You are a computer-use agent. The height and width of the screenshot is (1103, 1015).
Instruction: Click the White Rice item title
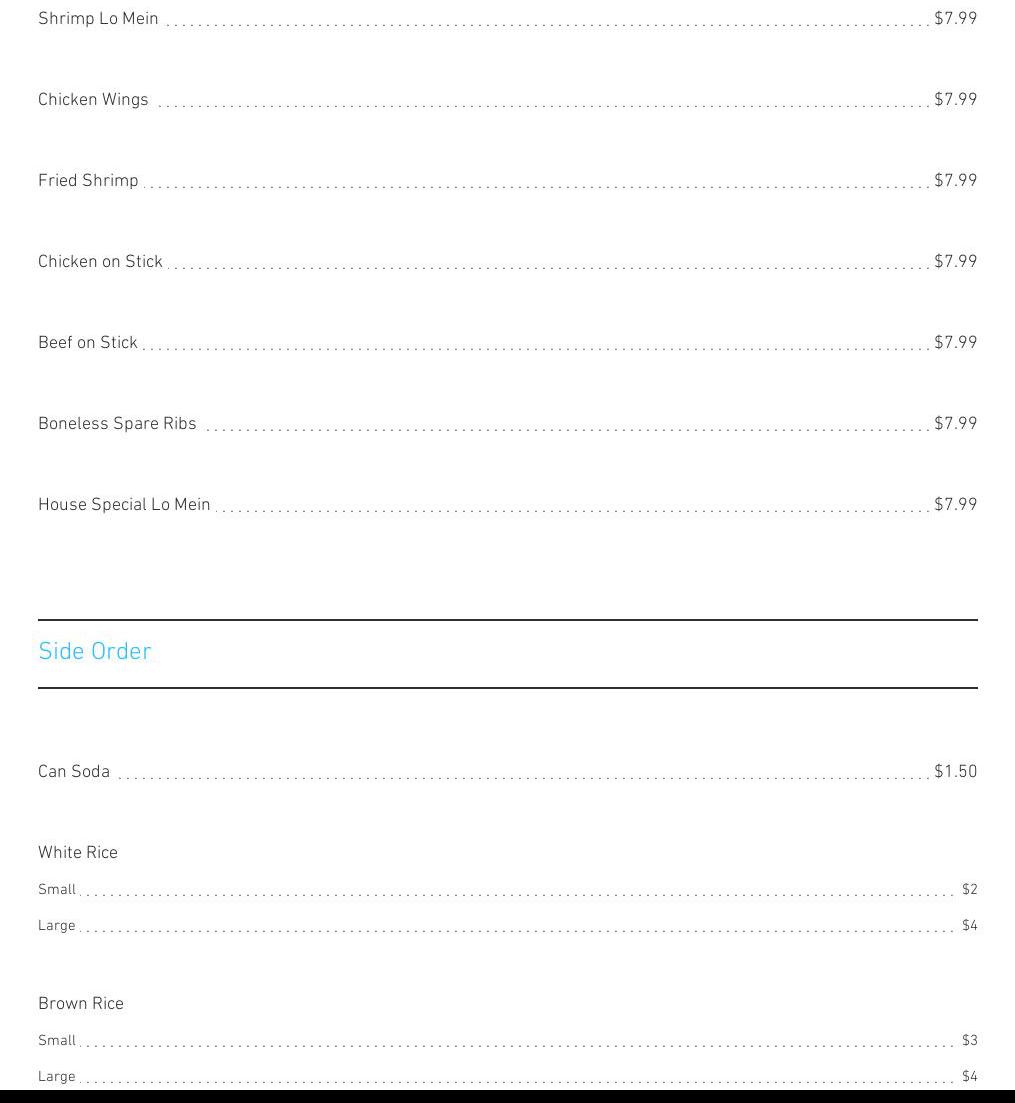tap(78, 852)
